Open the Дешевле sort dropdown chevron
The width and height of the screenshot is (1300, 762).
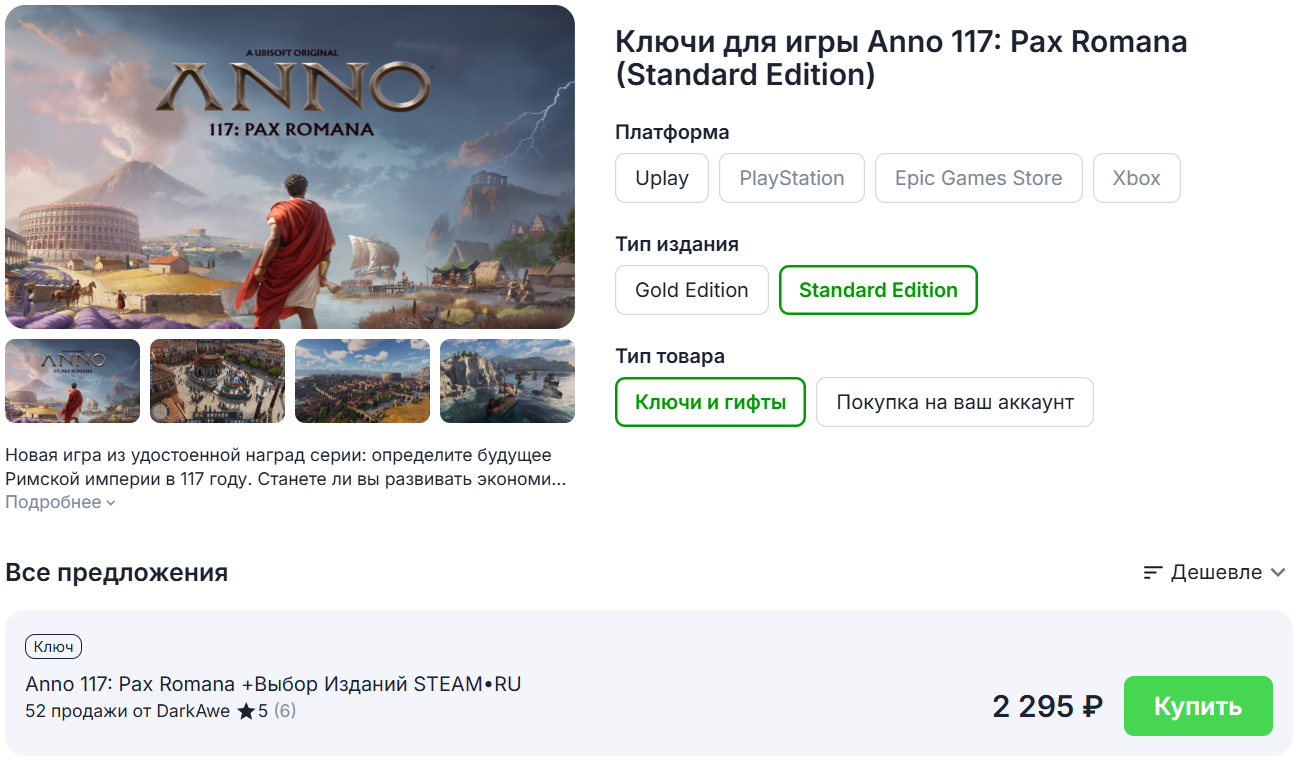(x=1277, y=573)
